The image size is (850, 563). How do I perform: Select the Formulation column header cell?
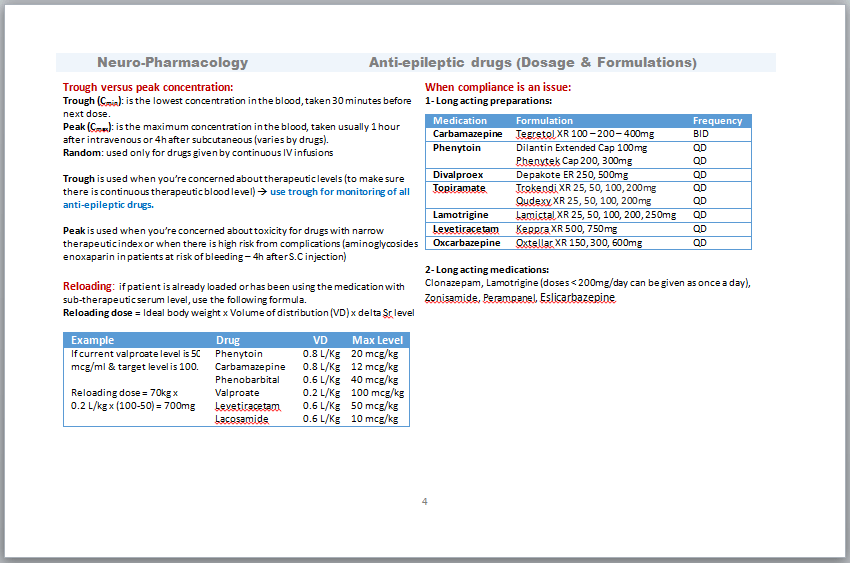click(x=544, y=121)
